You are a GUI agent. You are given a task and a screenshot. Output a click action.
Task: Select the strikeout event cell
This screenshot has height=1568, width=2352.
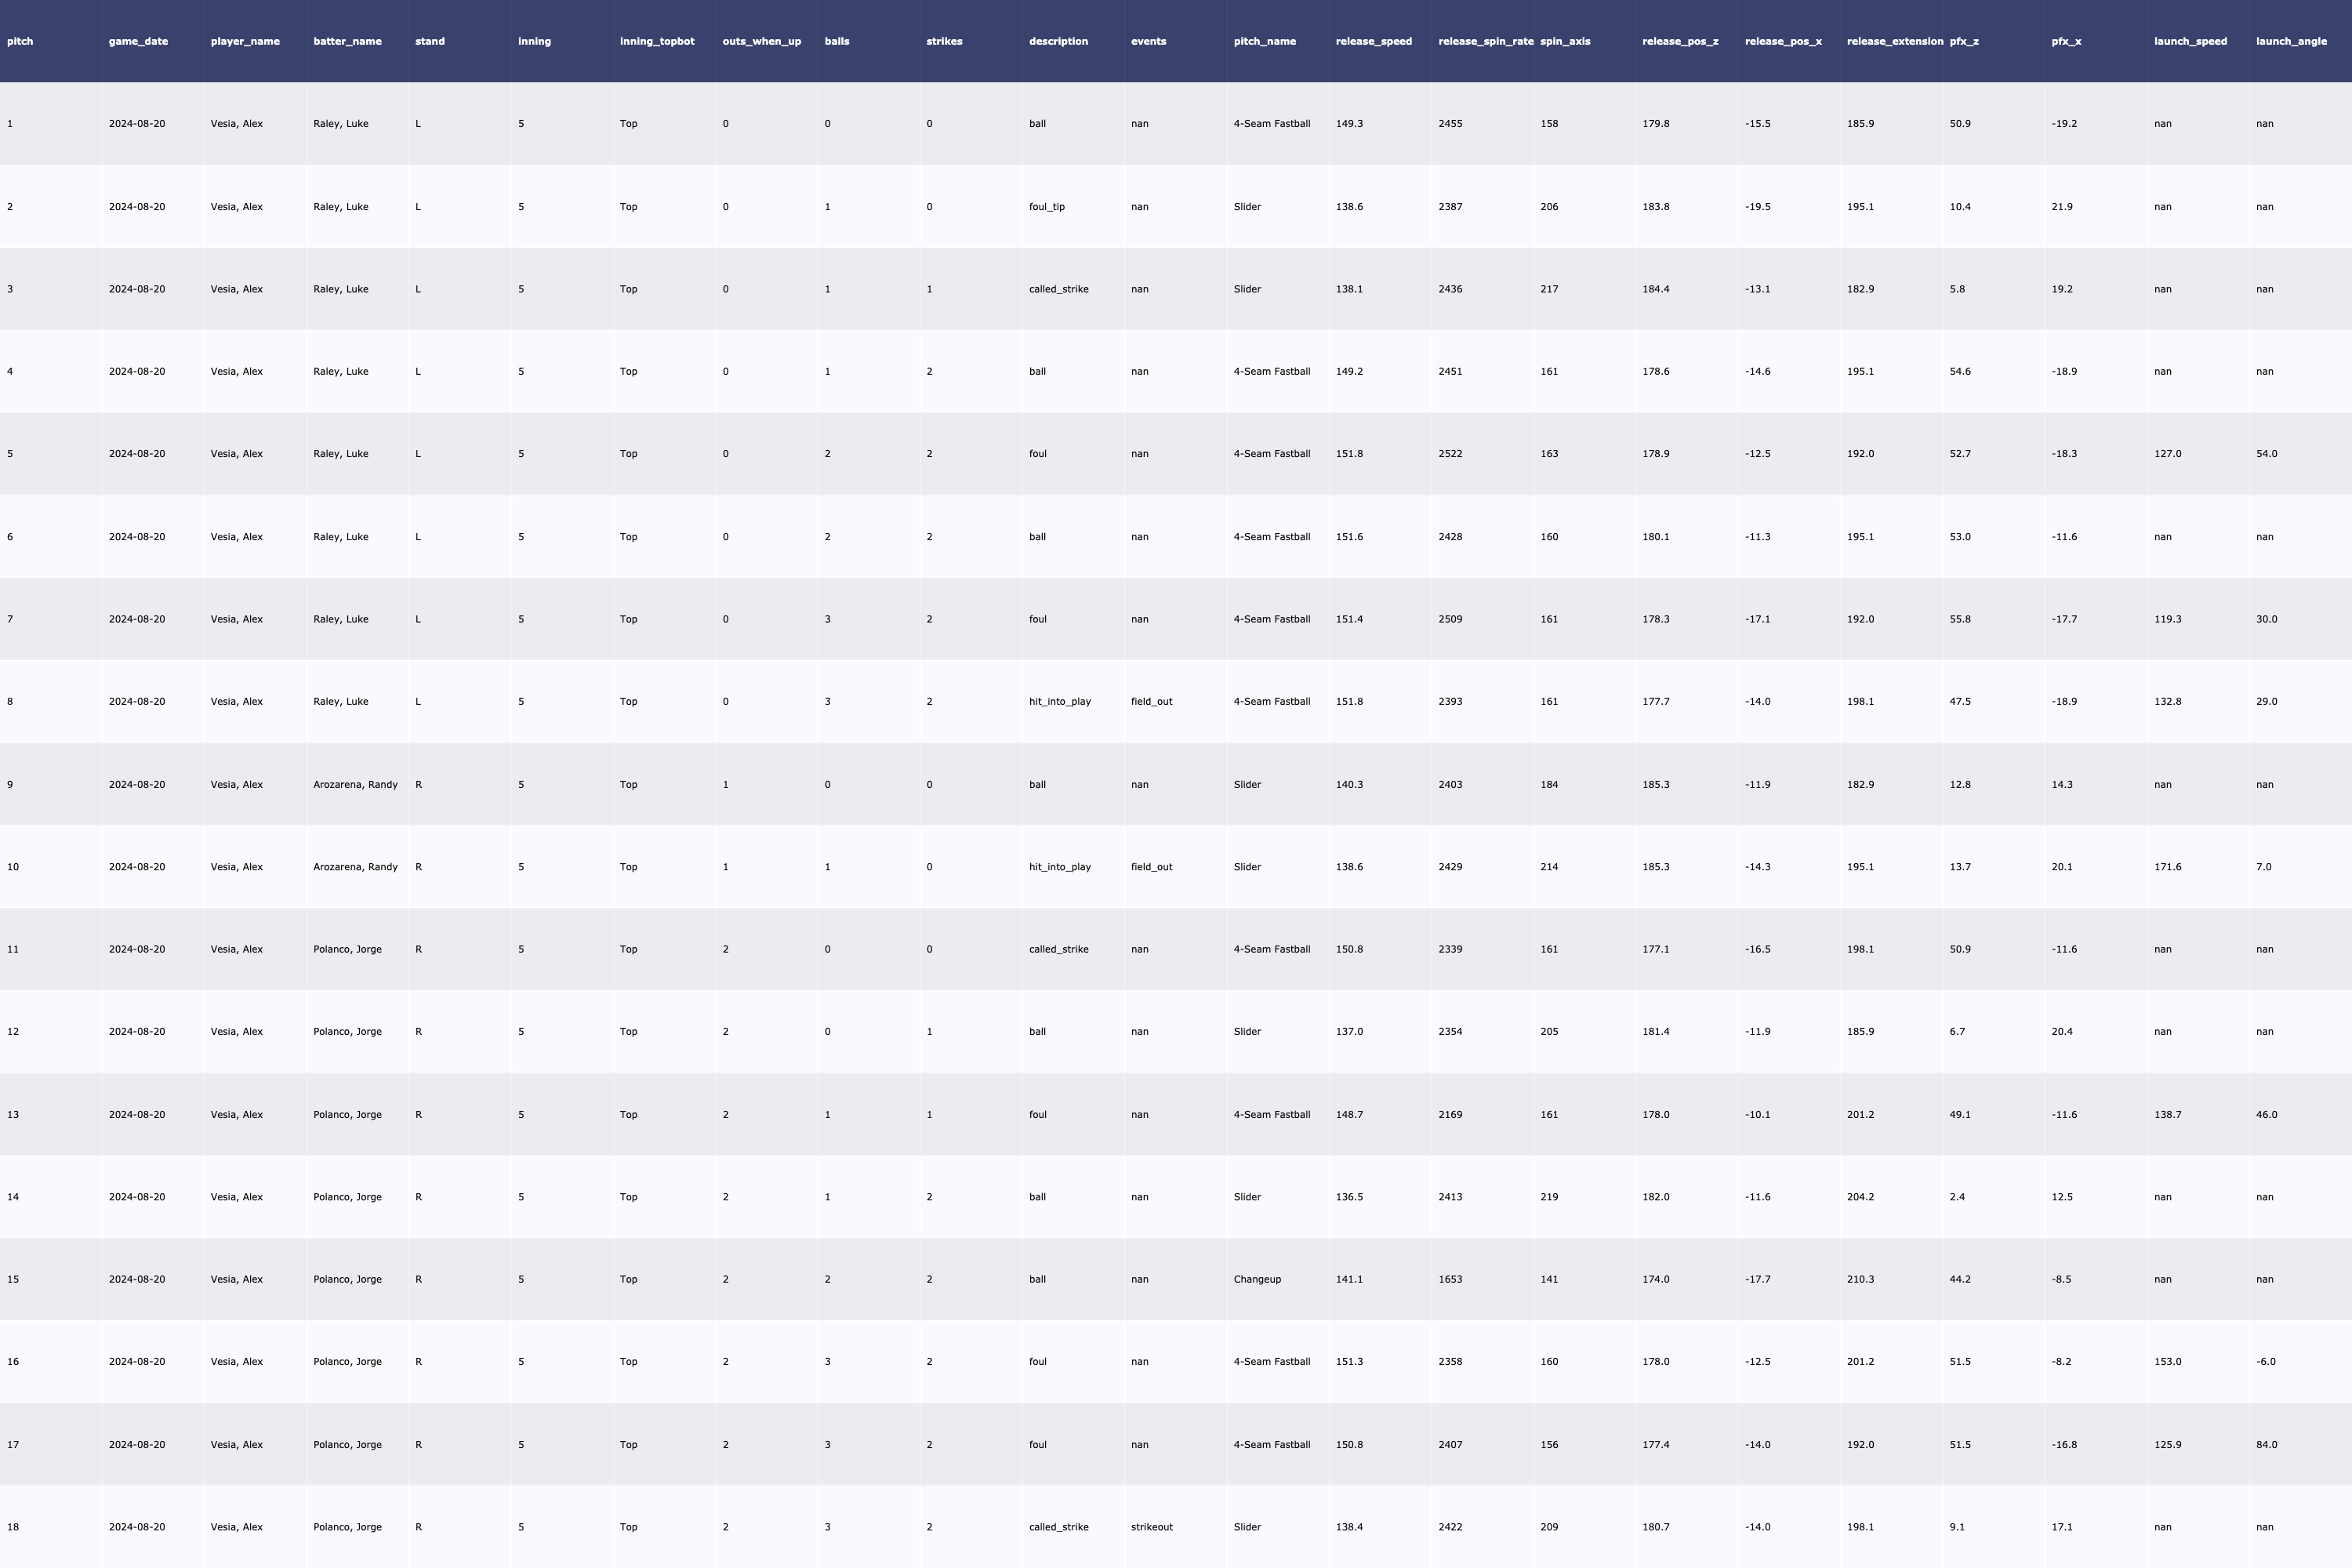pyautogui.click(x=1151, y=1527)
